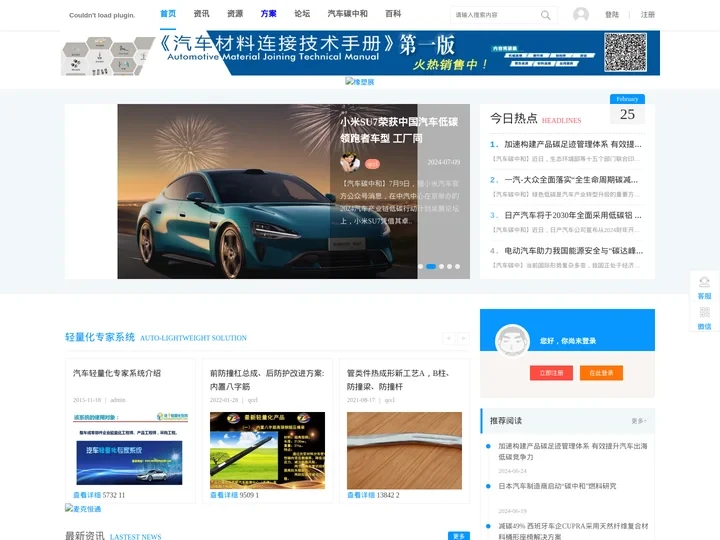The height and width of the screenshot is (540, 720).
Task: Click the 最新资讯 LASTEST NEWS heading
Action: click(113, 536)
